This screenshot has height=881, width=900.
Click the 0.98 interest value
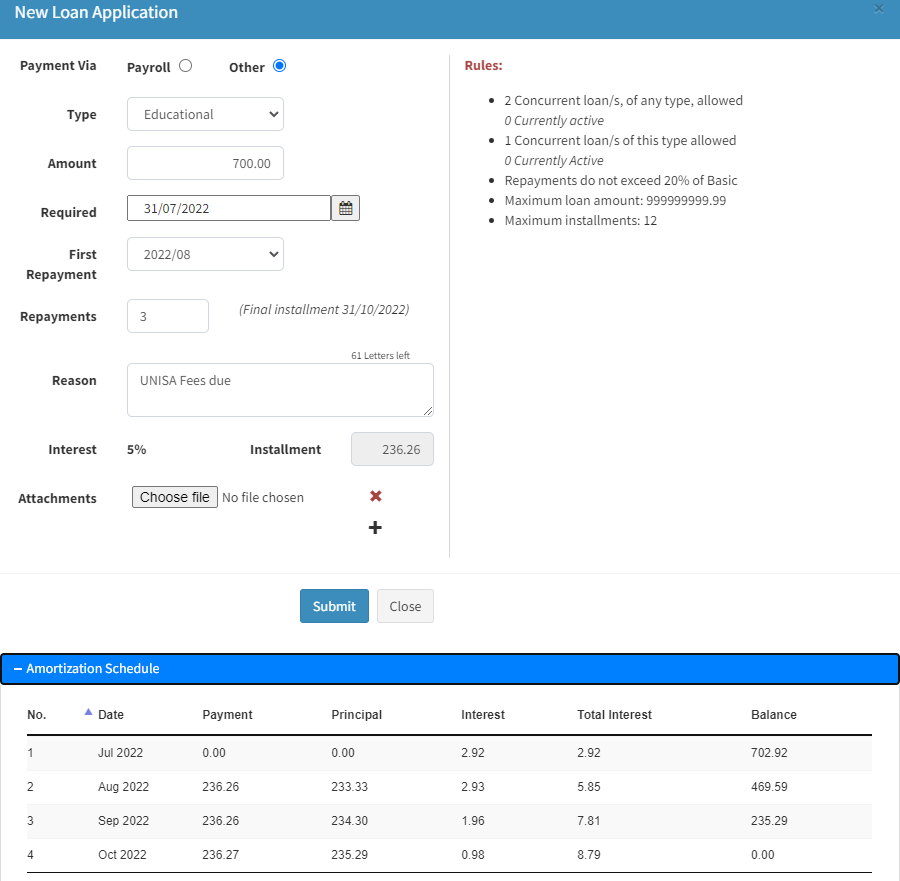[473, 855]
